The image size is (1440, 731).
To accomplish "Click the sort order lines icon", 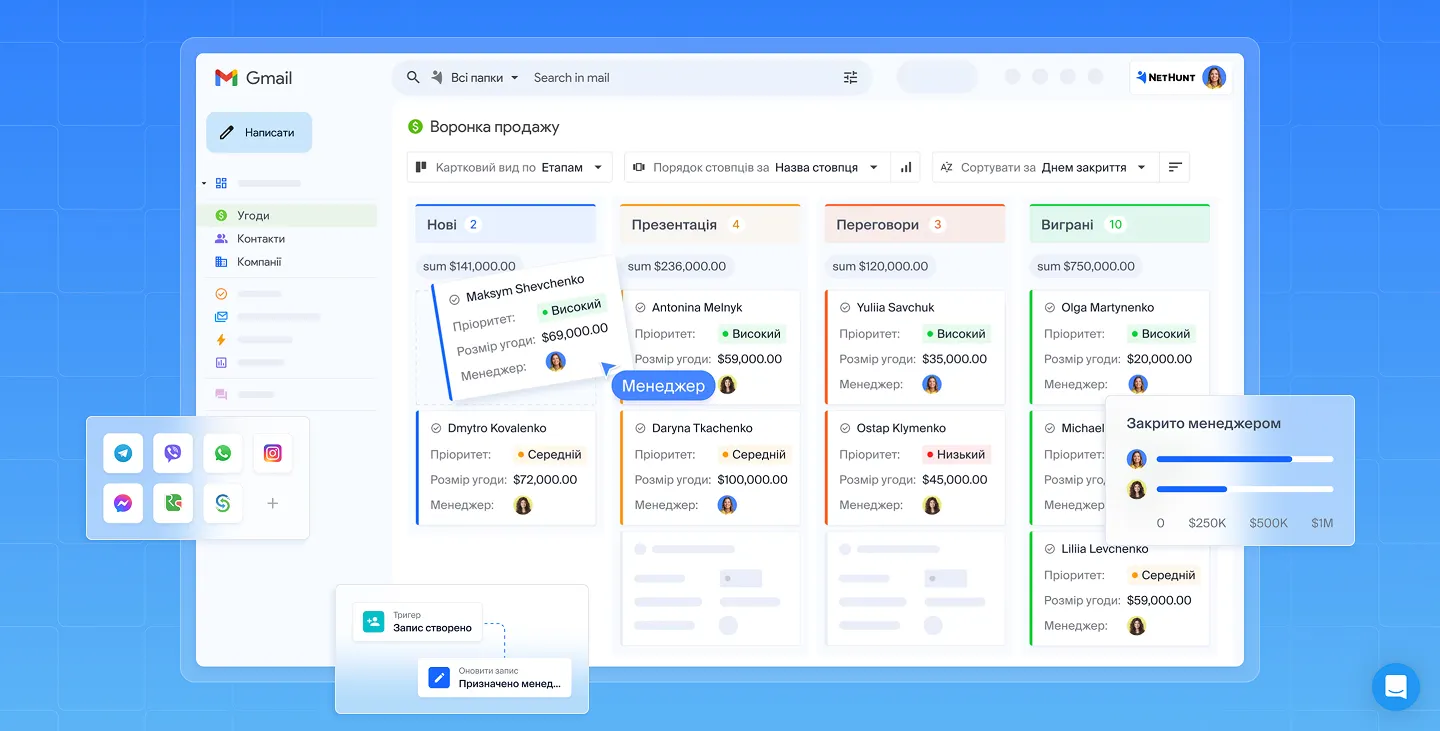I will pyautogui.click(x=1175, y=168).
